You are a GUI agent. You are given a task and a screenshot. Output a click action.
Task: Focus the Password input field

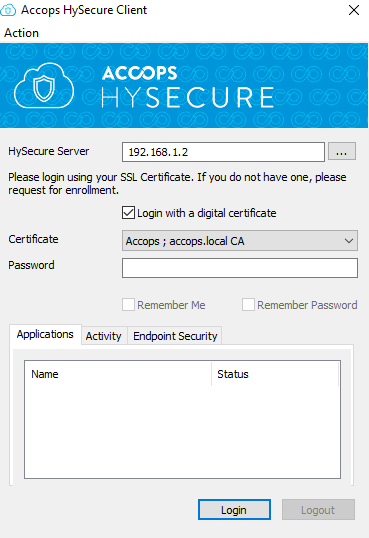click(240, 268)
